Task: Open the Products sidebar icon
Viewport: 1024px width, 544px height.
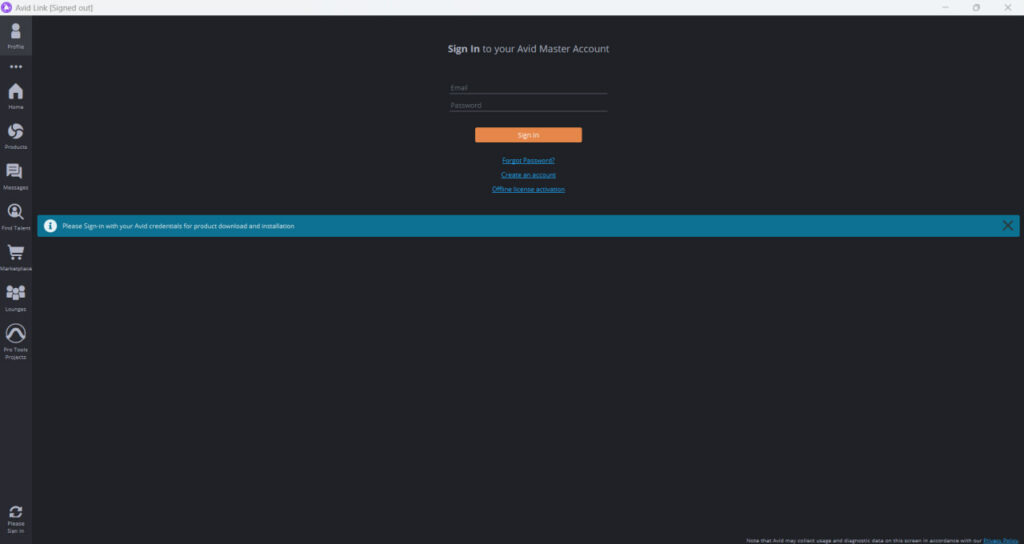Action: 16,136
